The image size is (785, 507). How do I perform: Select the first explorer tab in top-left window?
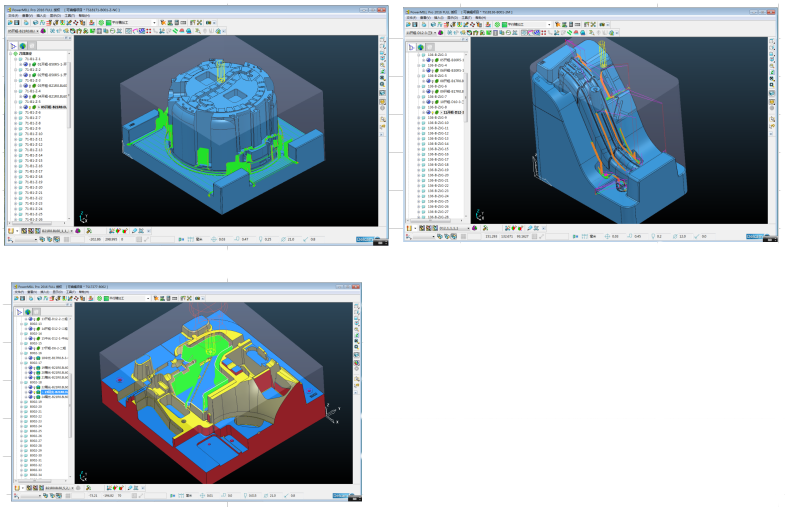click(x=14, y=46)
